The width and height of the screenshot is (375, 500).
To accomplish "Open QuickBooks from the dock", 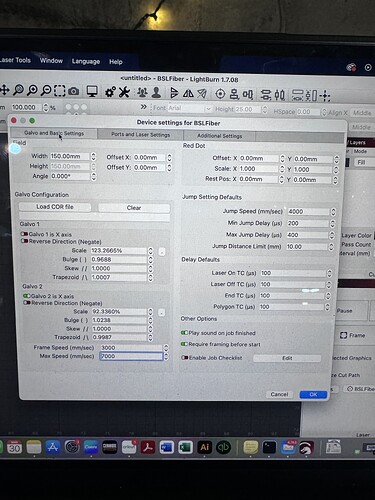I will coord(224,447).
